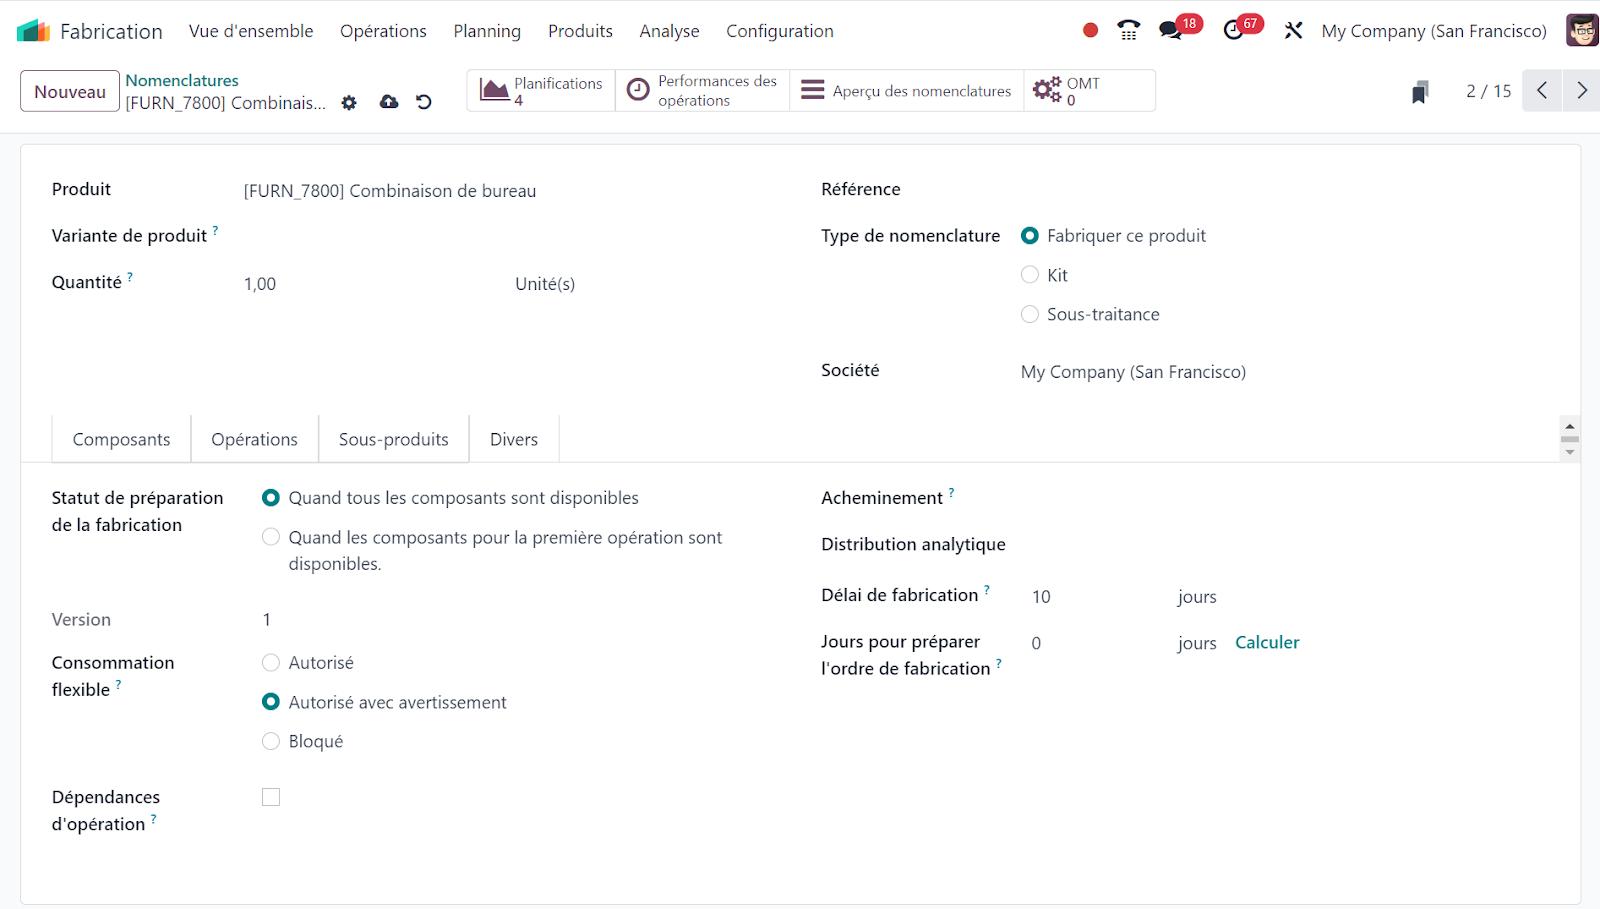Choose Sous-traitance radio option

pyautogui.click(x=1030, y=314)
